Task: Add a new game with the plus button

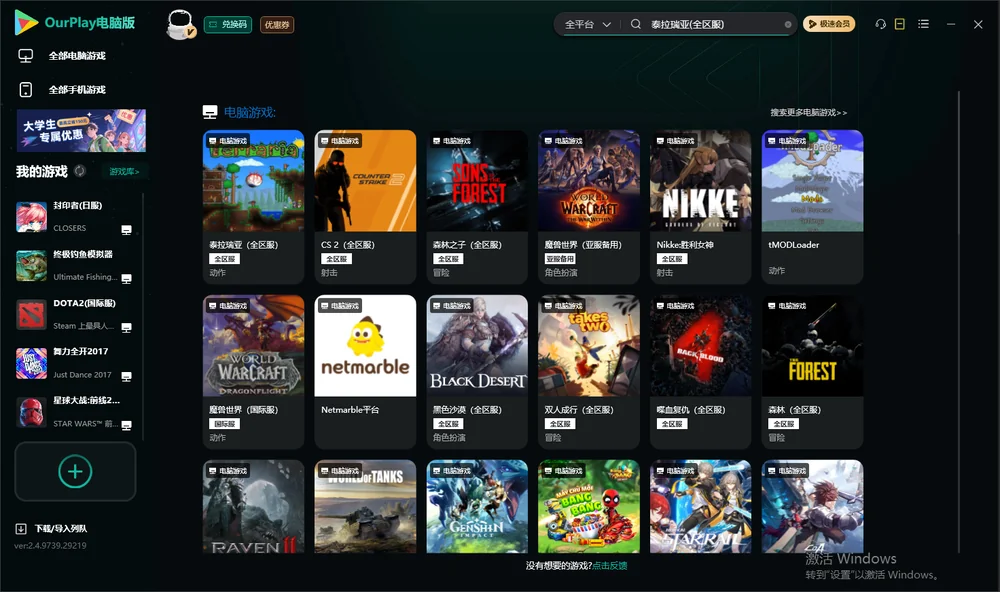Action: (75, 471)
